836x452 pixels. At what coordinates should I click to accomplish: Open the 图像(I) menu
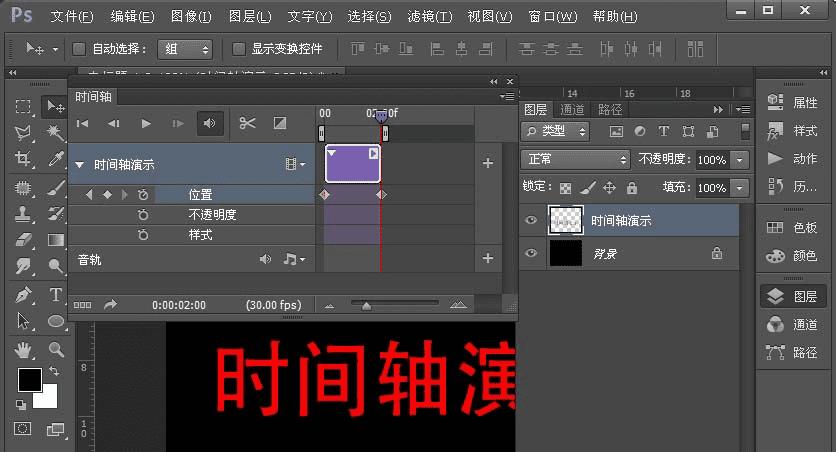pyautogui.click(x=191, y=17)
